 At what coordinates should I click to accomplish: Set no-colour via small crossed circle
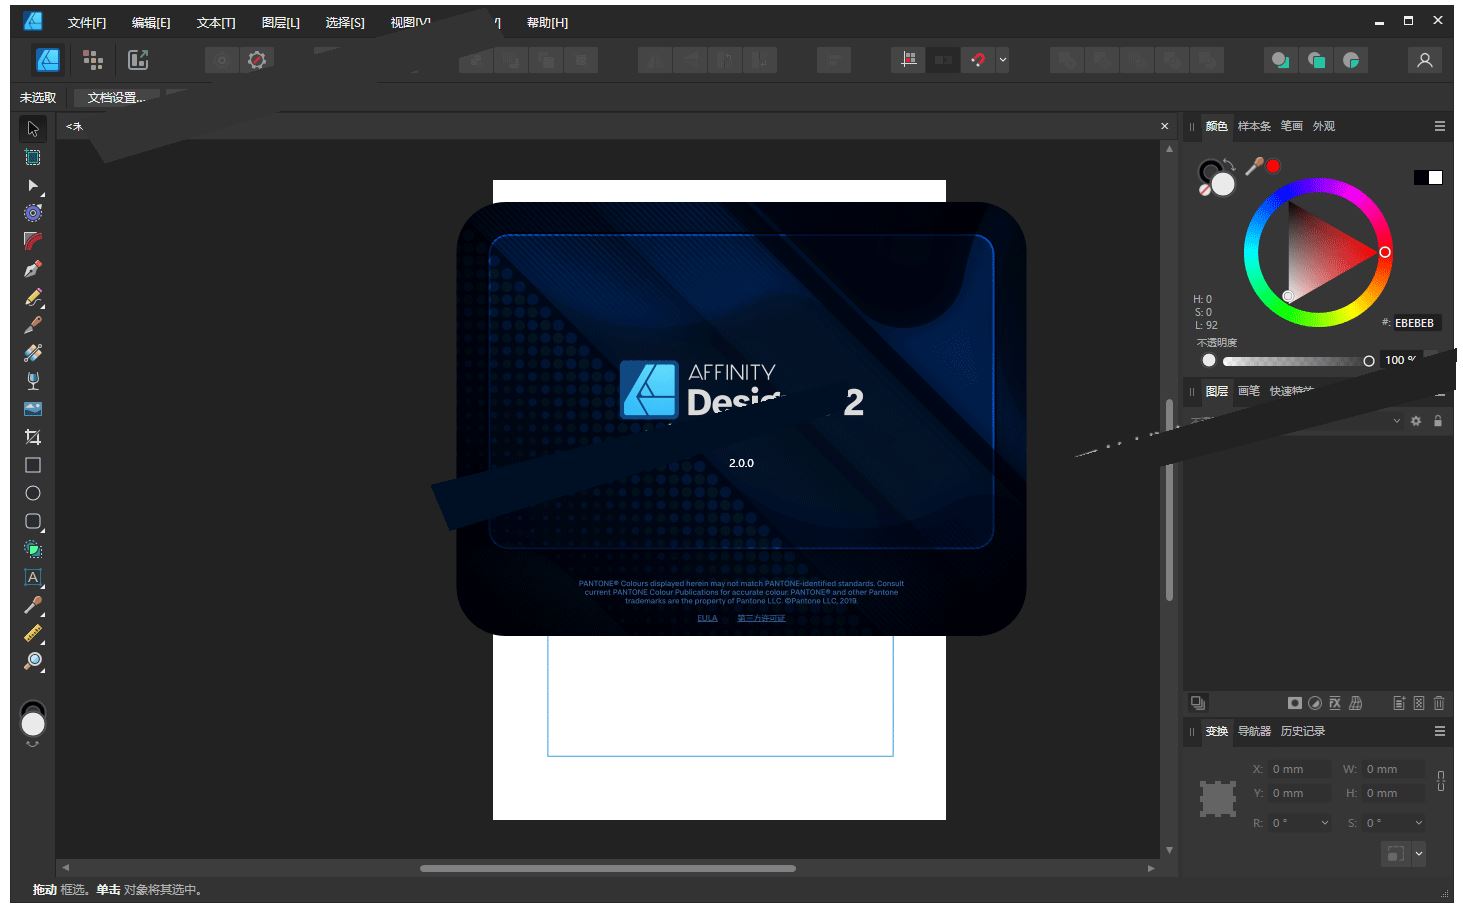pos(1205,189)
